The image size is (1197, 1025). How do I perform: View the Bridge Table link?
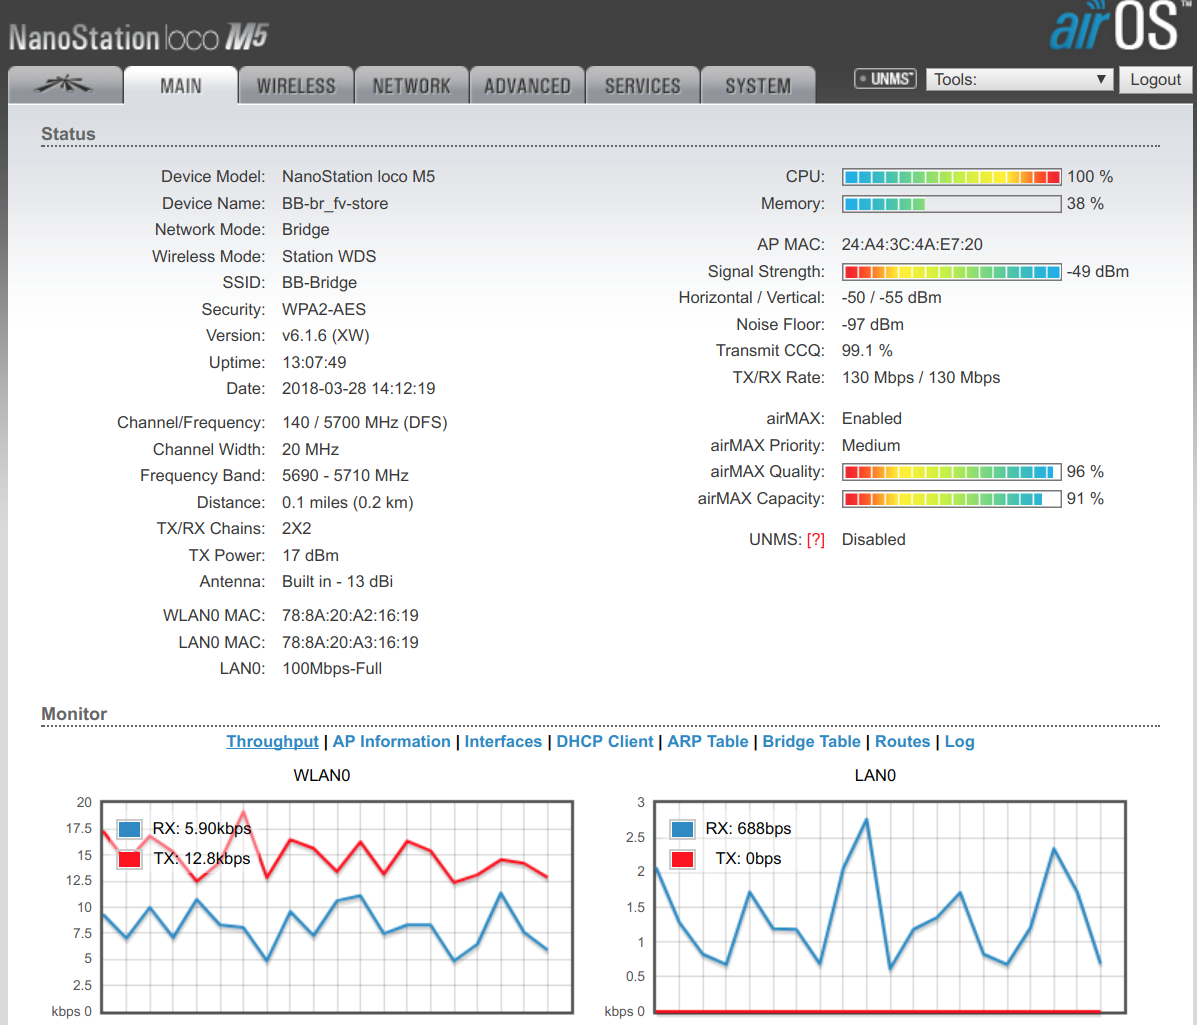tap(811, 742)
